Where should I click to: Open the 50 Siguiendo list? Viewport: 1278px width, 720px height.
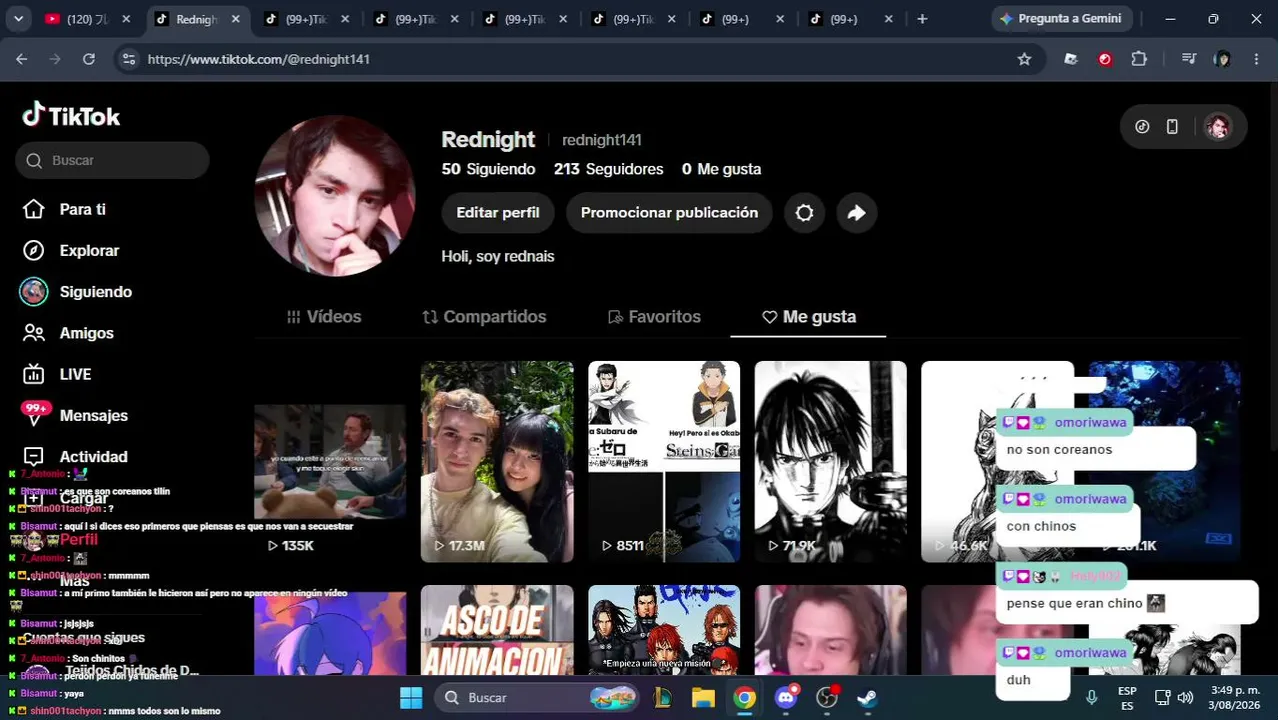click(488, 169)
